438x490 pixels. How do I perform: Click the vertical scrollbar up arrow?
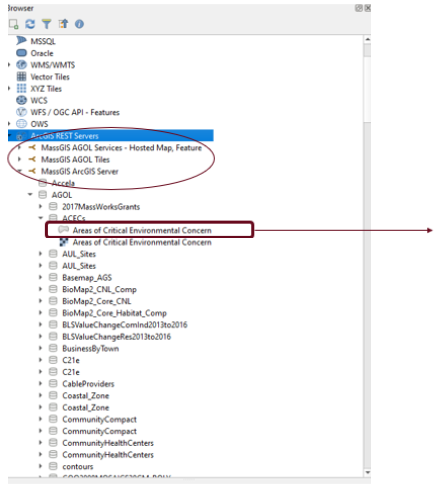click(367, 39)
